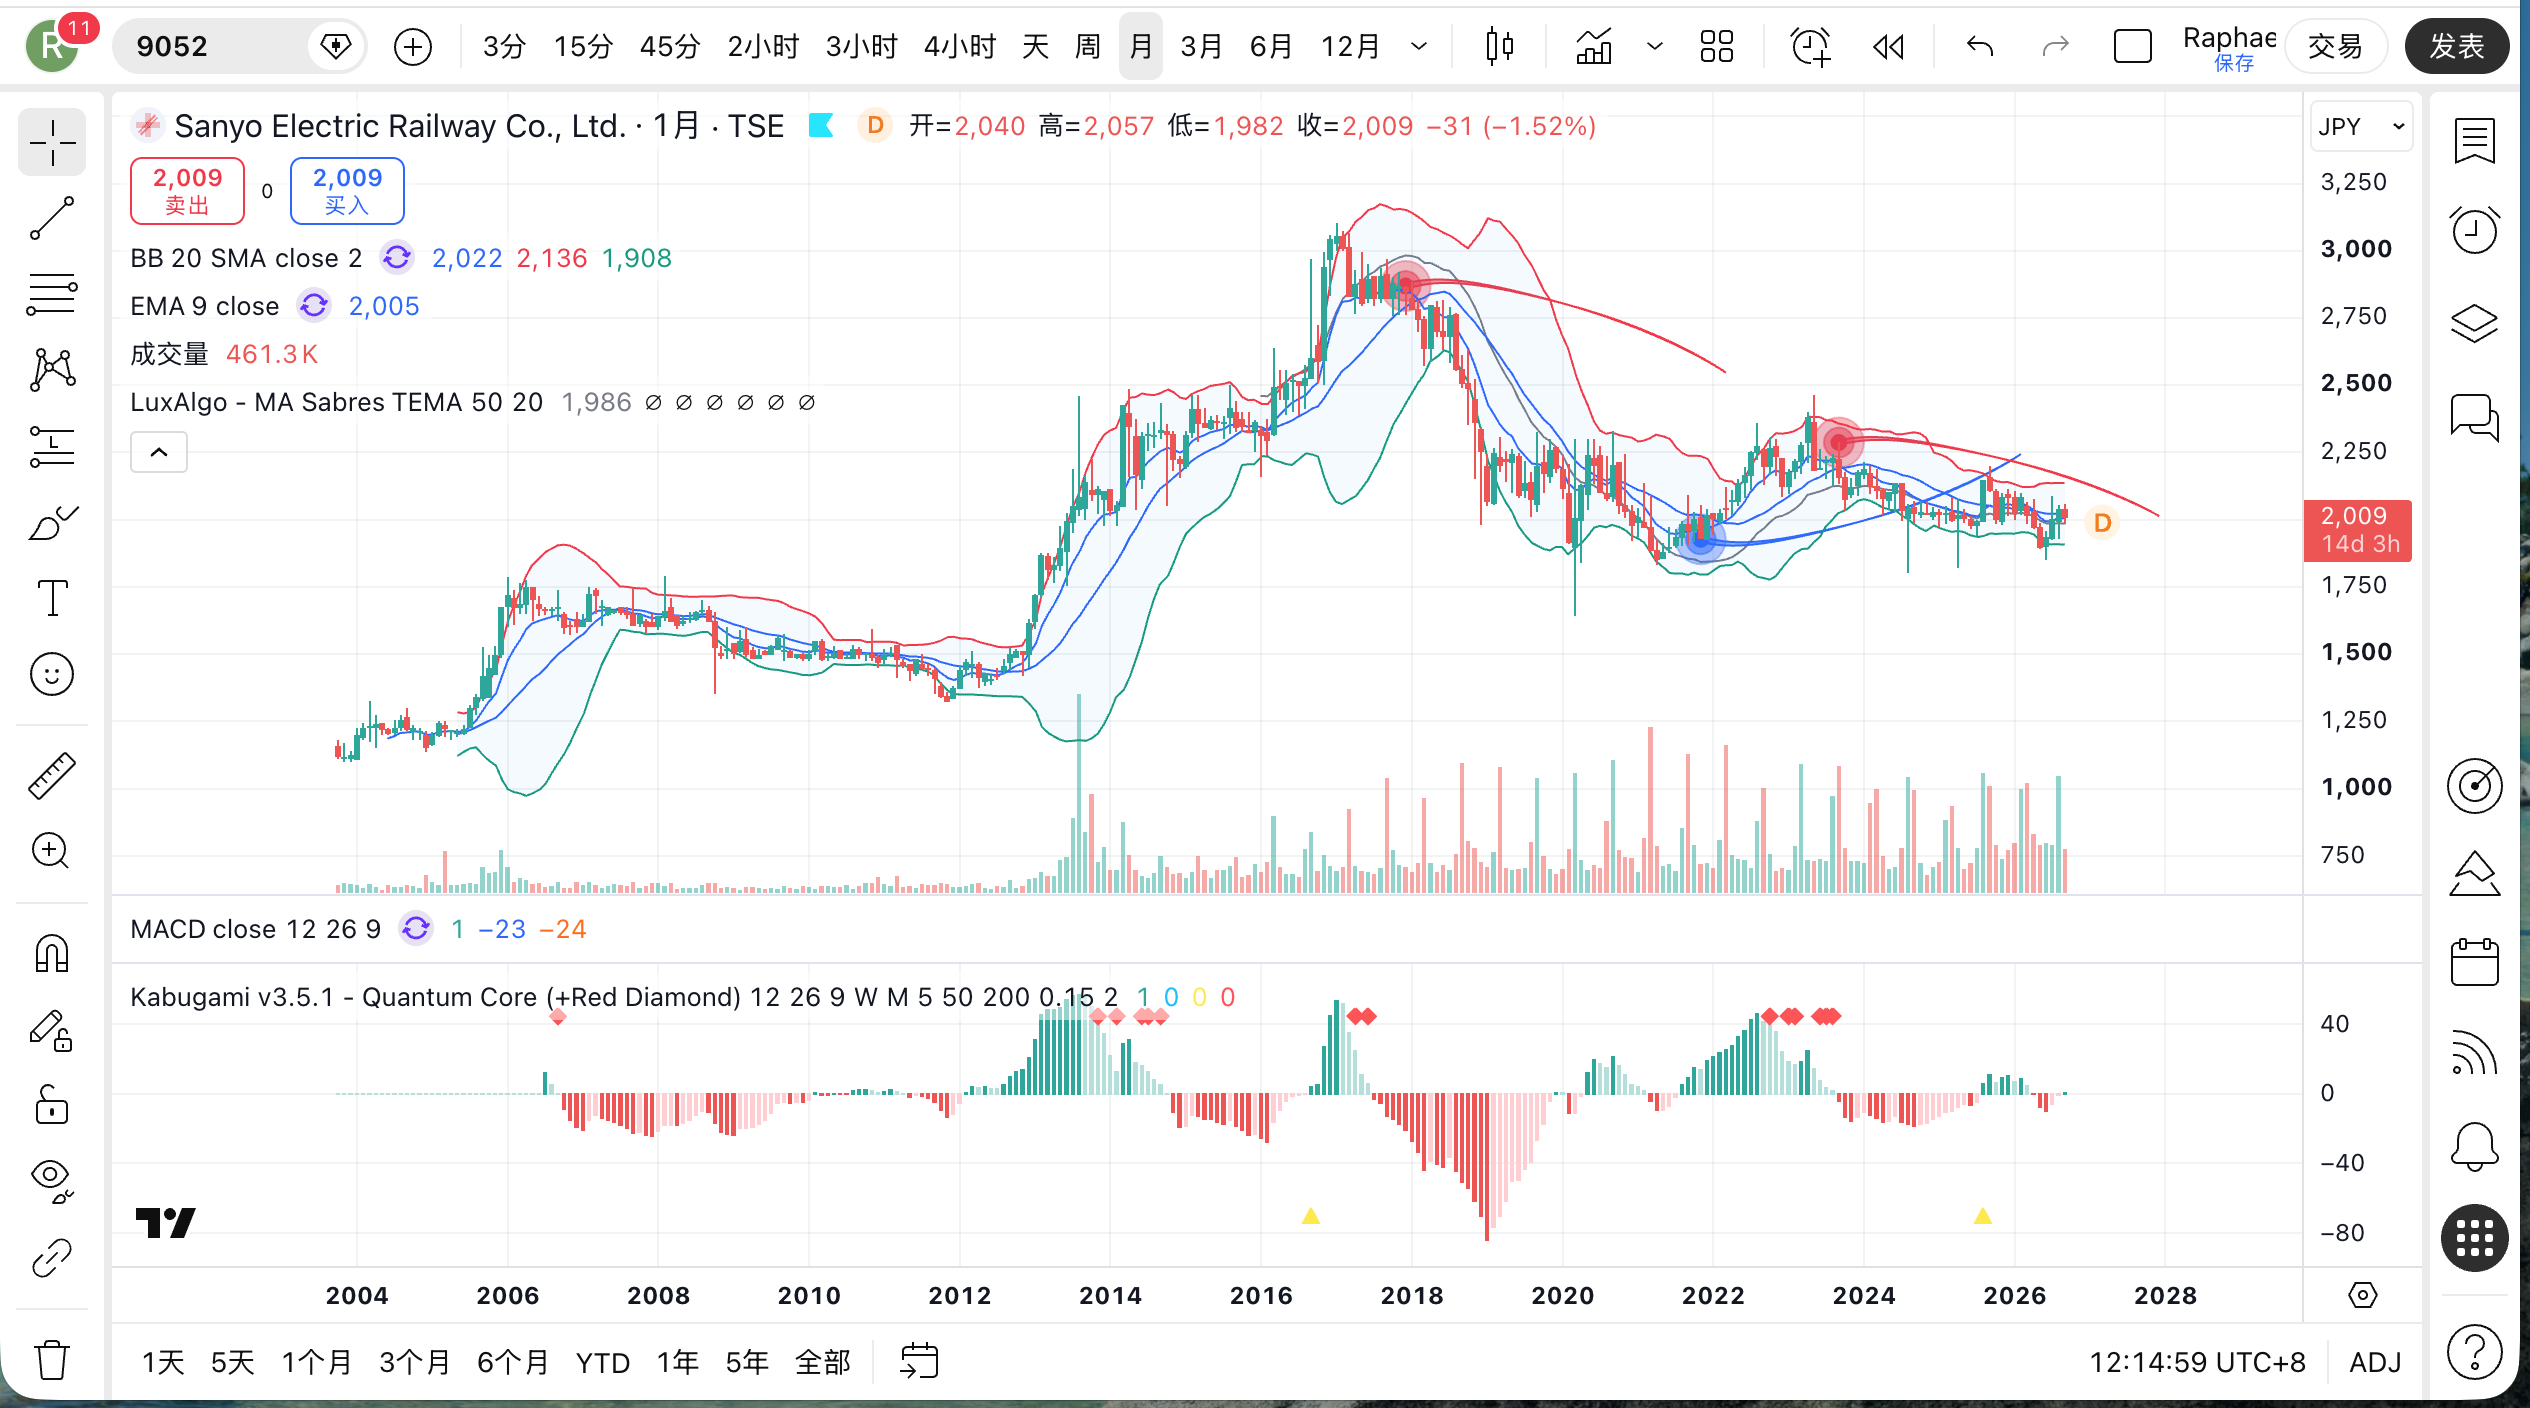
Task: Open the layout setup grid
Action: pyautogui.click(x=1717, y=46)
